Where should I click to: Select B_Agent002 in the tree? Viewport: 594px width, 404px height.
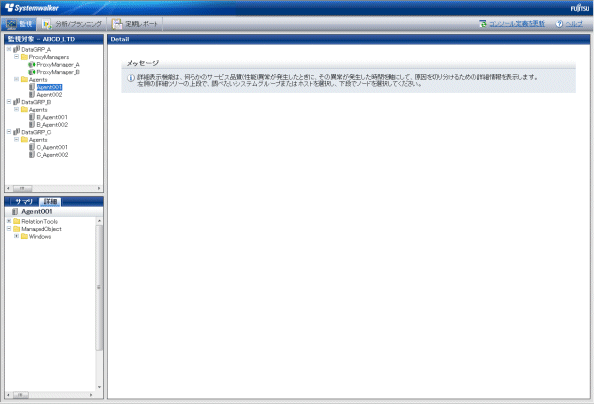pos(52,125)
